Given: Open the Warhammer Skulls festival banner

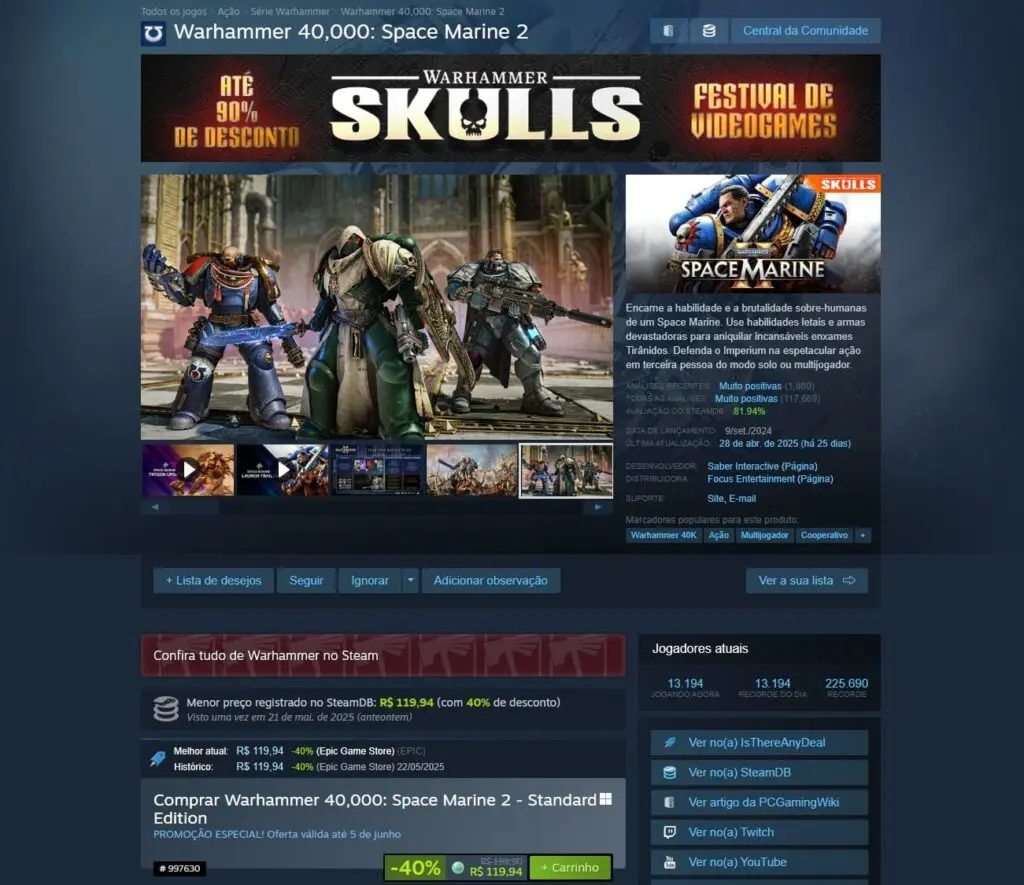Looking at the screenshot, I should (x=510, y=108).
